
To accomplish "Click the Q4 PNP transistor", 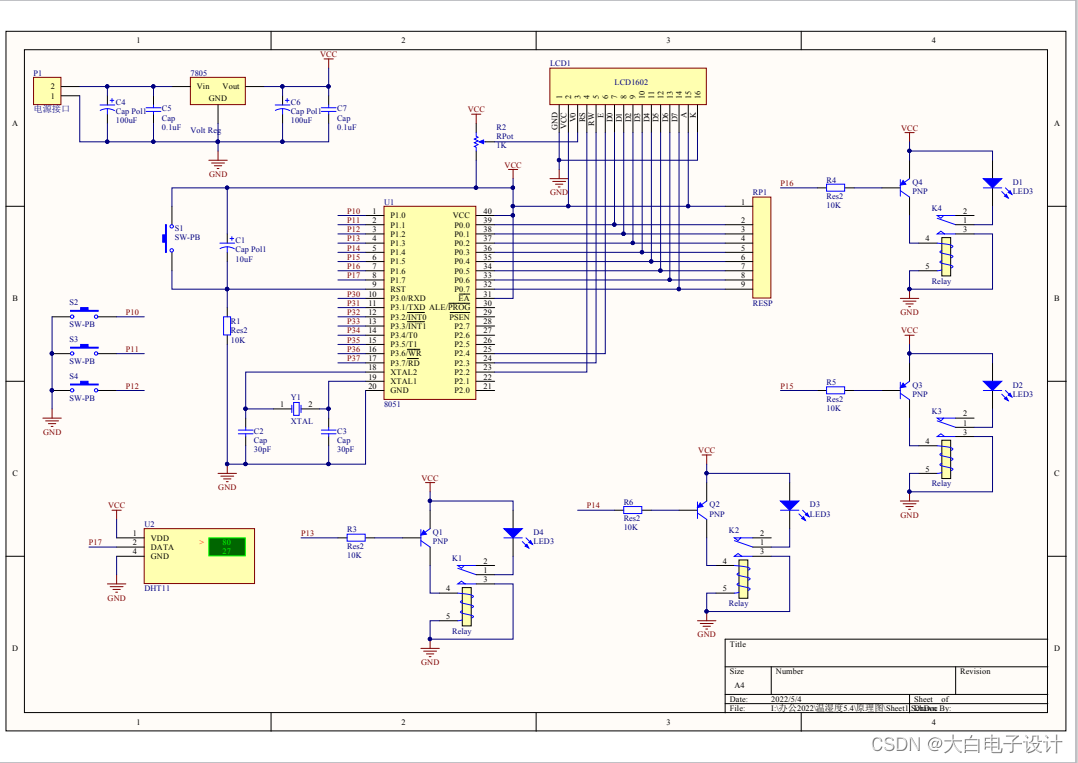I will [x=905, y=187].
